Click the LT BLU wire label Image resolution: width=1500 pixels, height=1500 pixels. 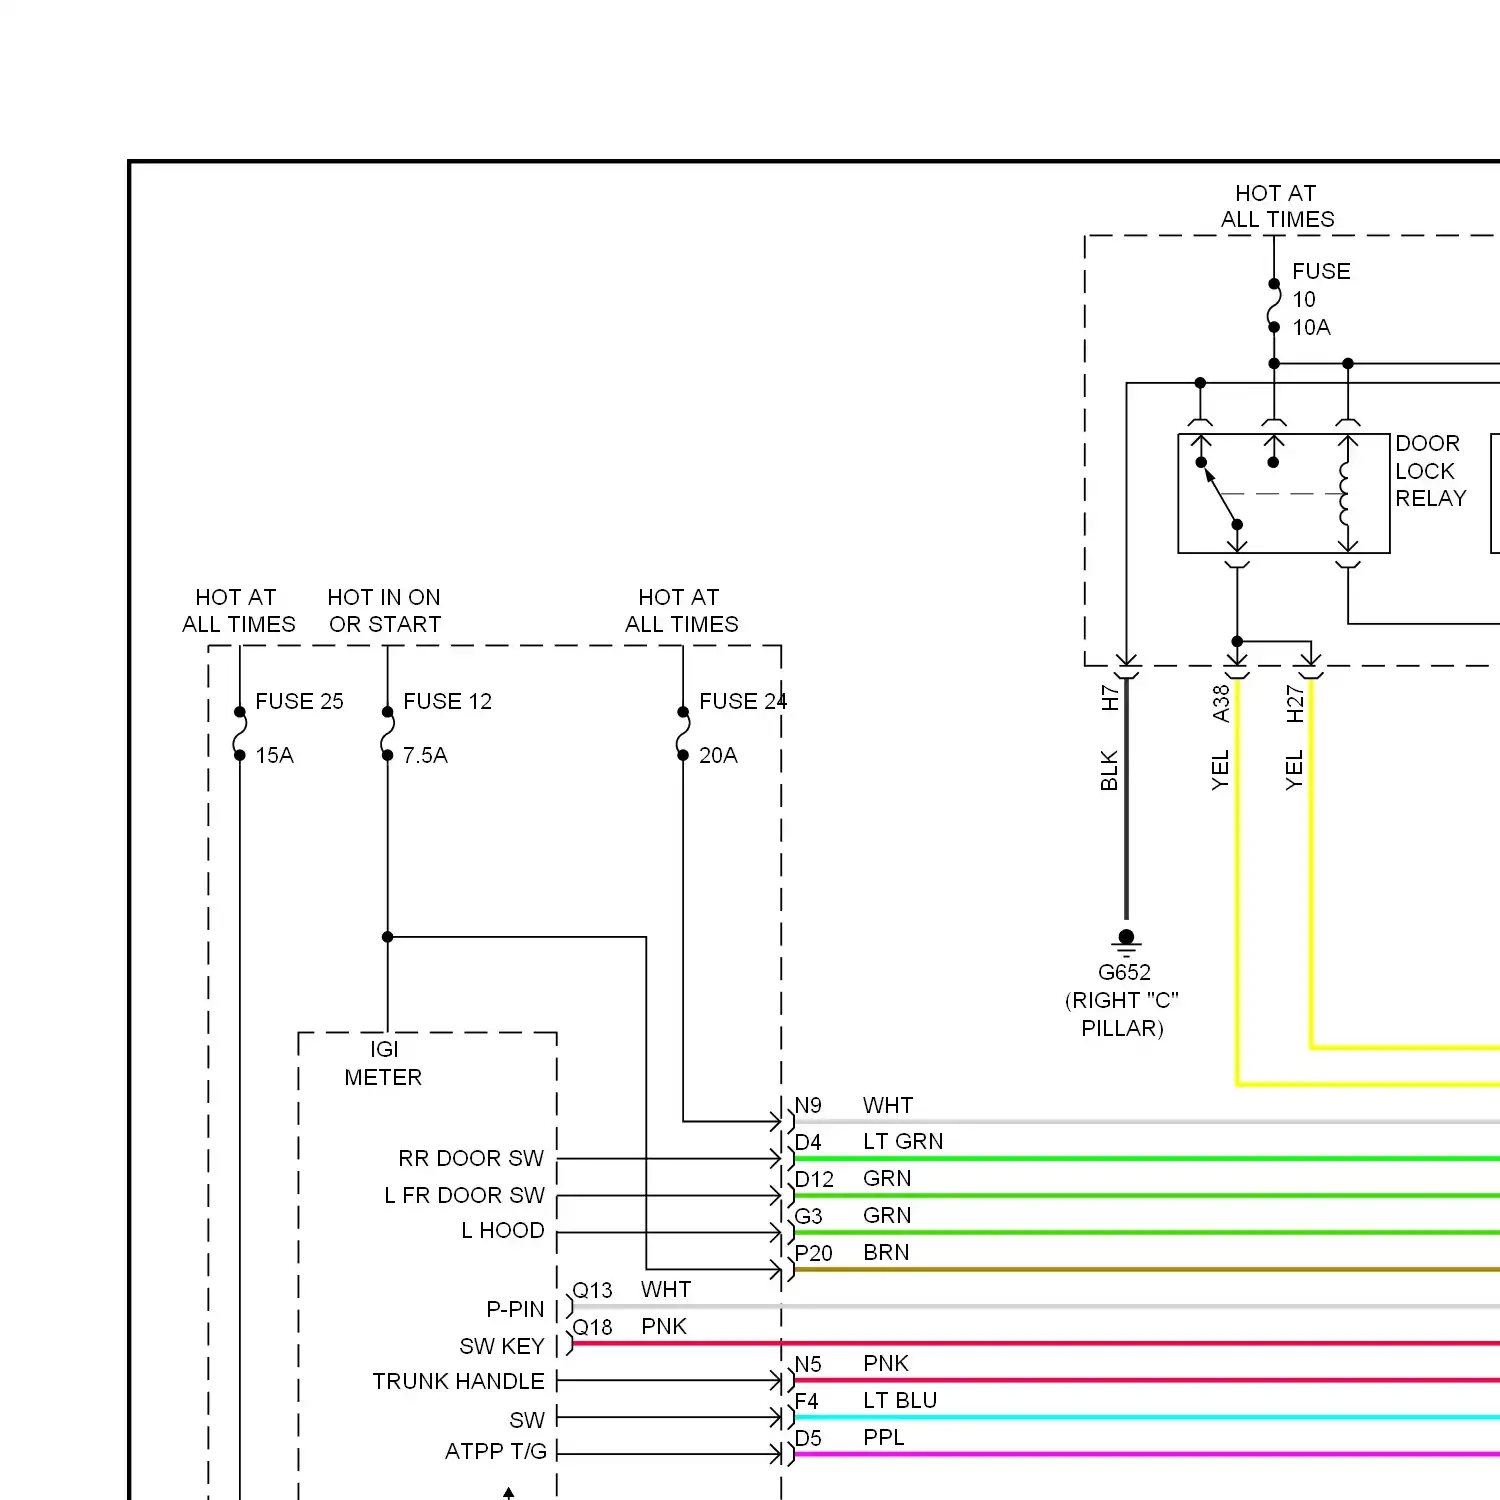pyautogui.click(x=900, y=1400)
